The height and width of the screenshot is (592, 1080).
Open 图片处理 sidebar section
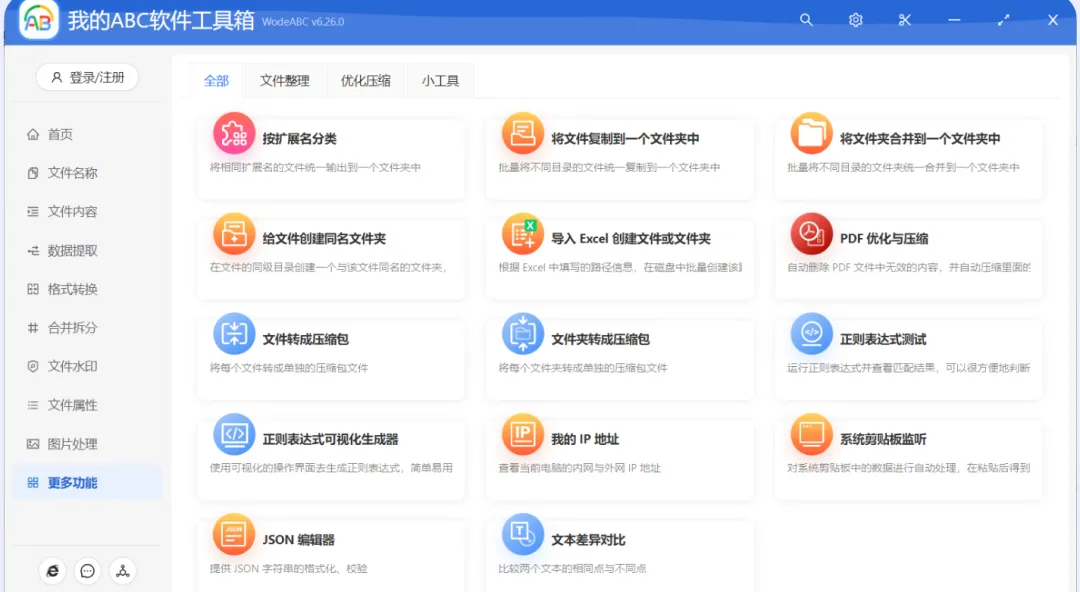(87, 445)
